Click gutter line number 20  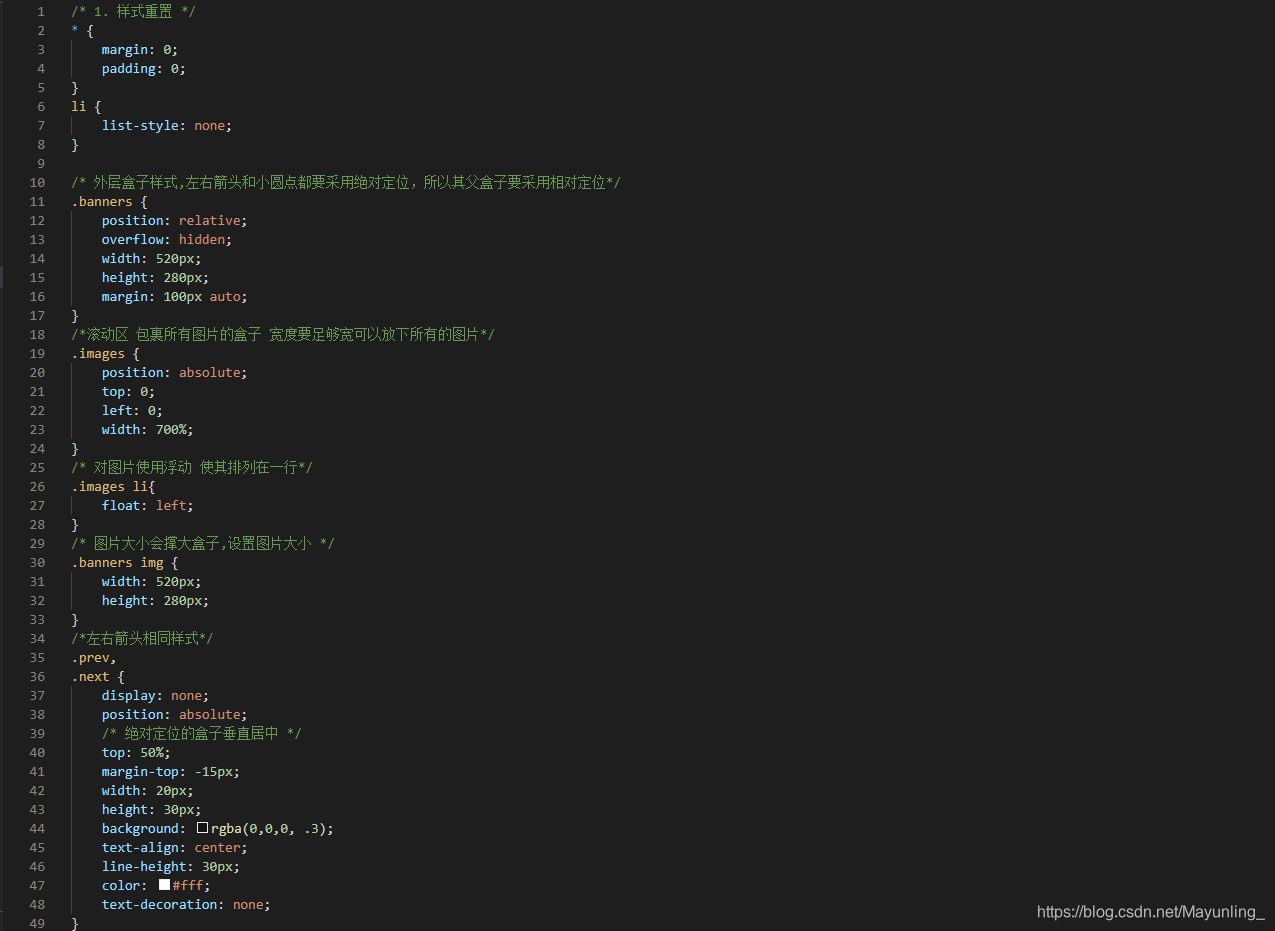pos(37,372)
